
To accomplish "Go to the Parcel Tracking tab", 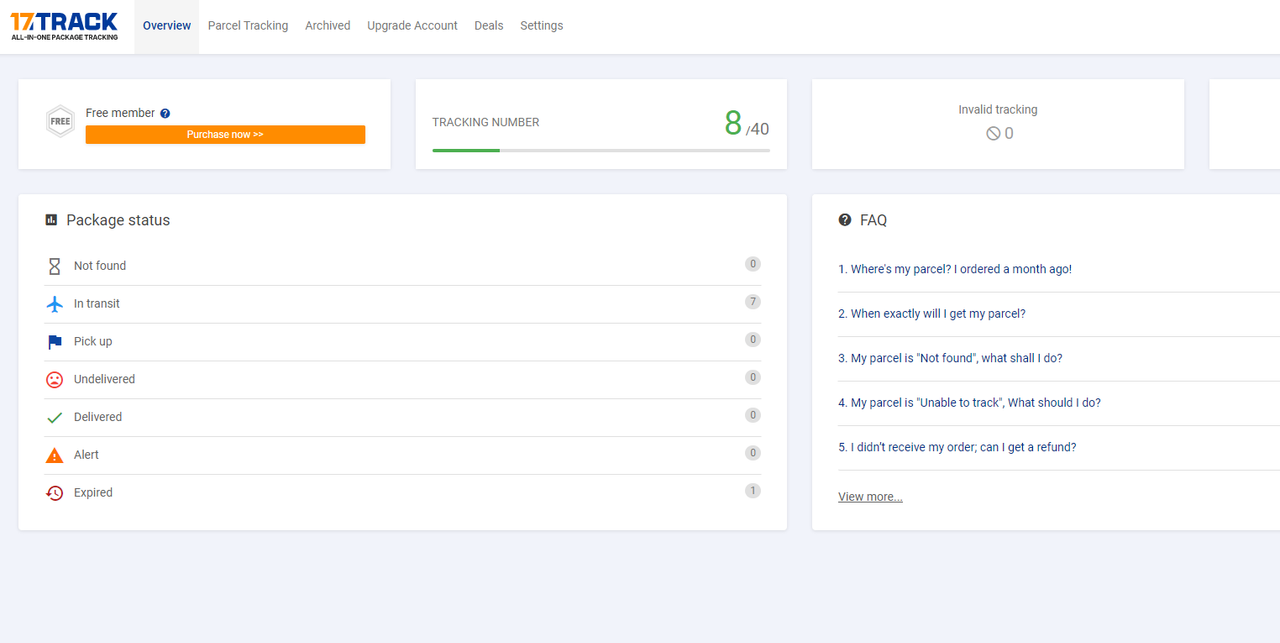I will pyautogui.click(x=248, y=26).
